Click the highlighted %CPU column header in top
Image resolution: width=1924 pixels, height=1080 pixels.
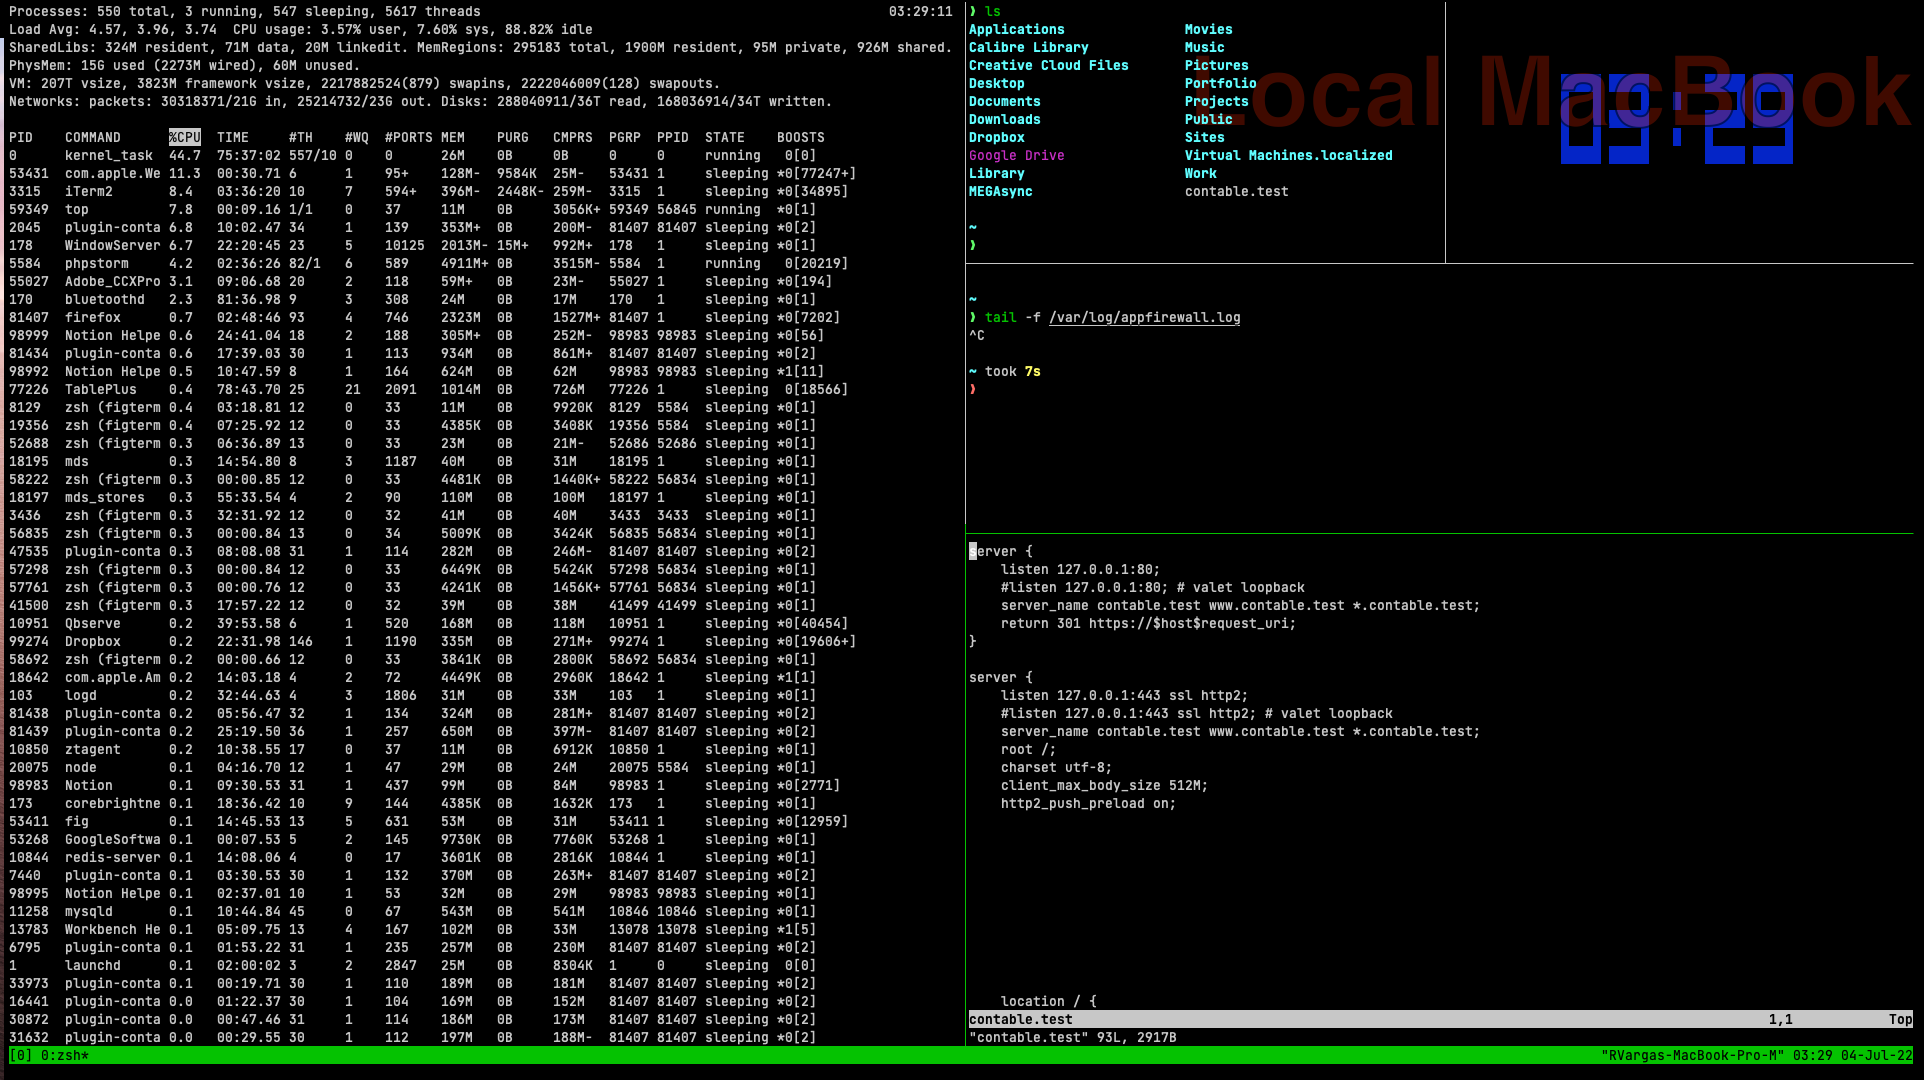point(185,137)
